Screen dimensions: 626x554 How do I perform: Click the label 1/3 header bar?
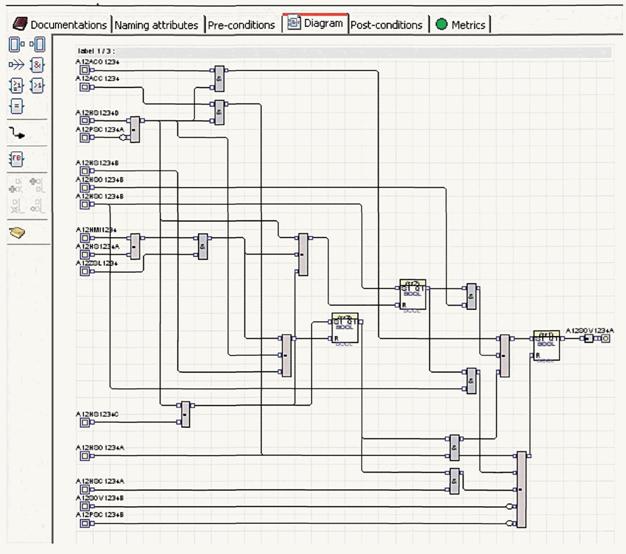coord(340,50)
